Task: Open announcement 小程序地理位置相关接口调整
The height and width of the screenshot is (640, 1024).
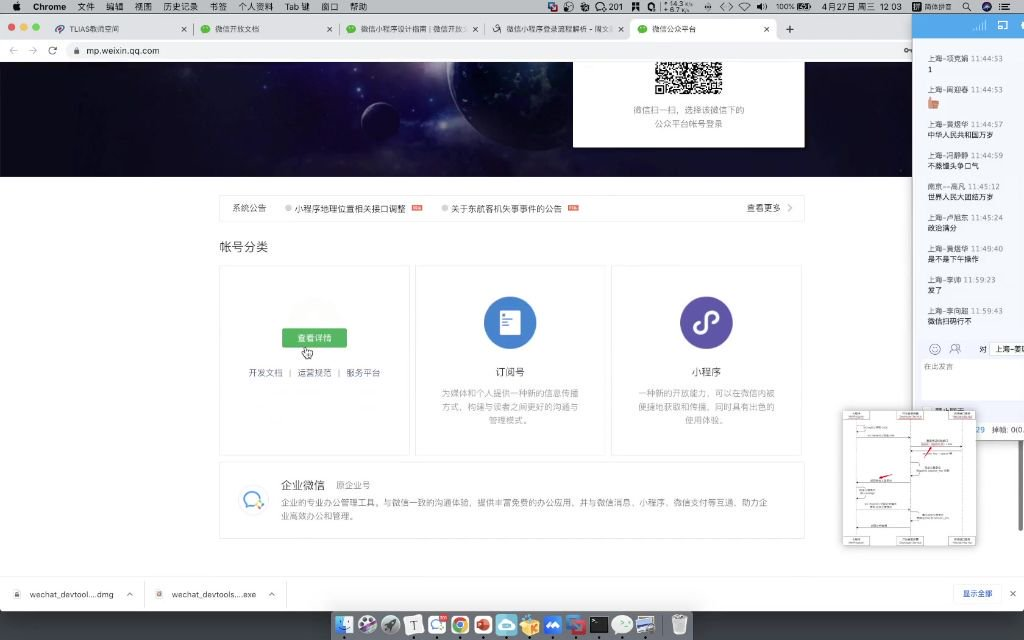Action: (350, 209)
